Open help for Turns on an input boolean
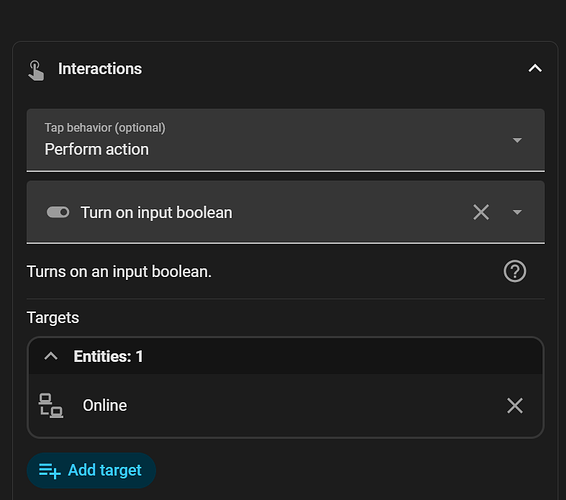 coord(515,271)
